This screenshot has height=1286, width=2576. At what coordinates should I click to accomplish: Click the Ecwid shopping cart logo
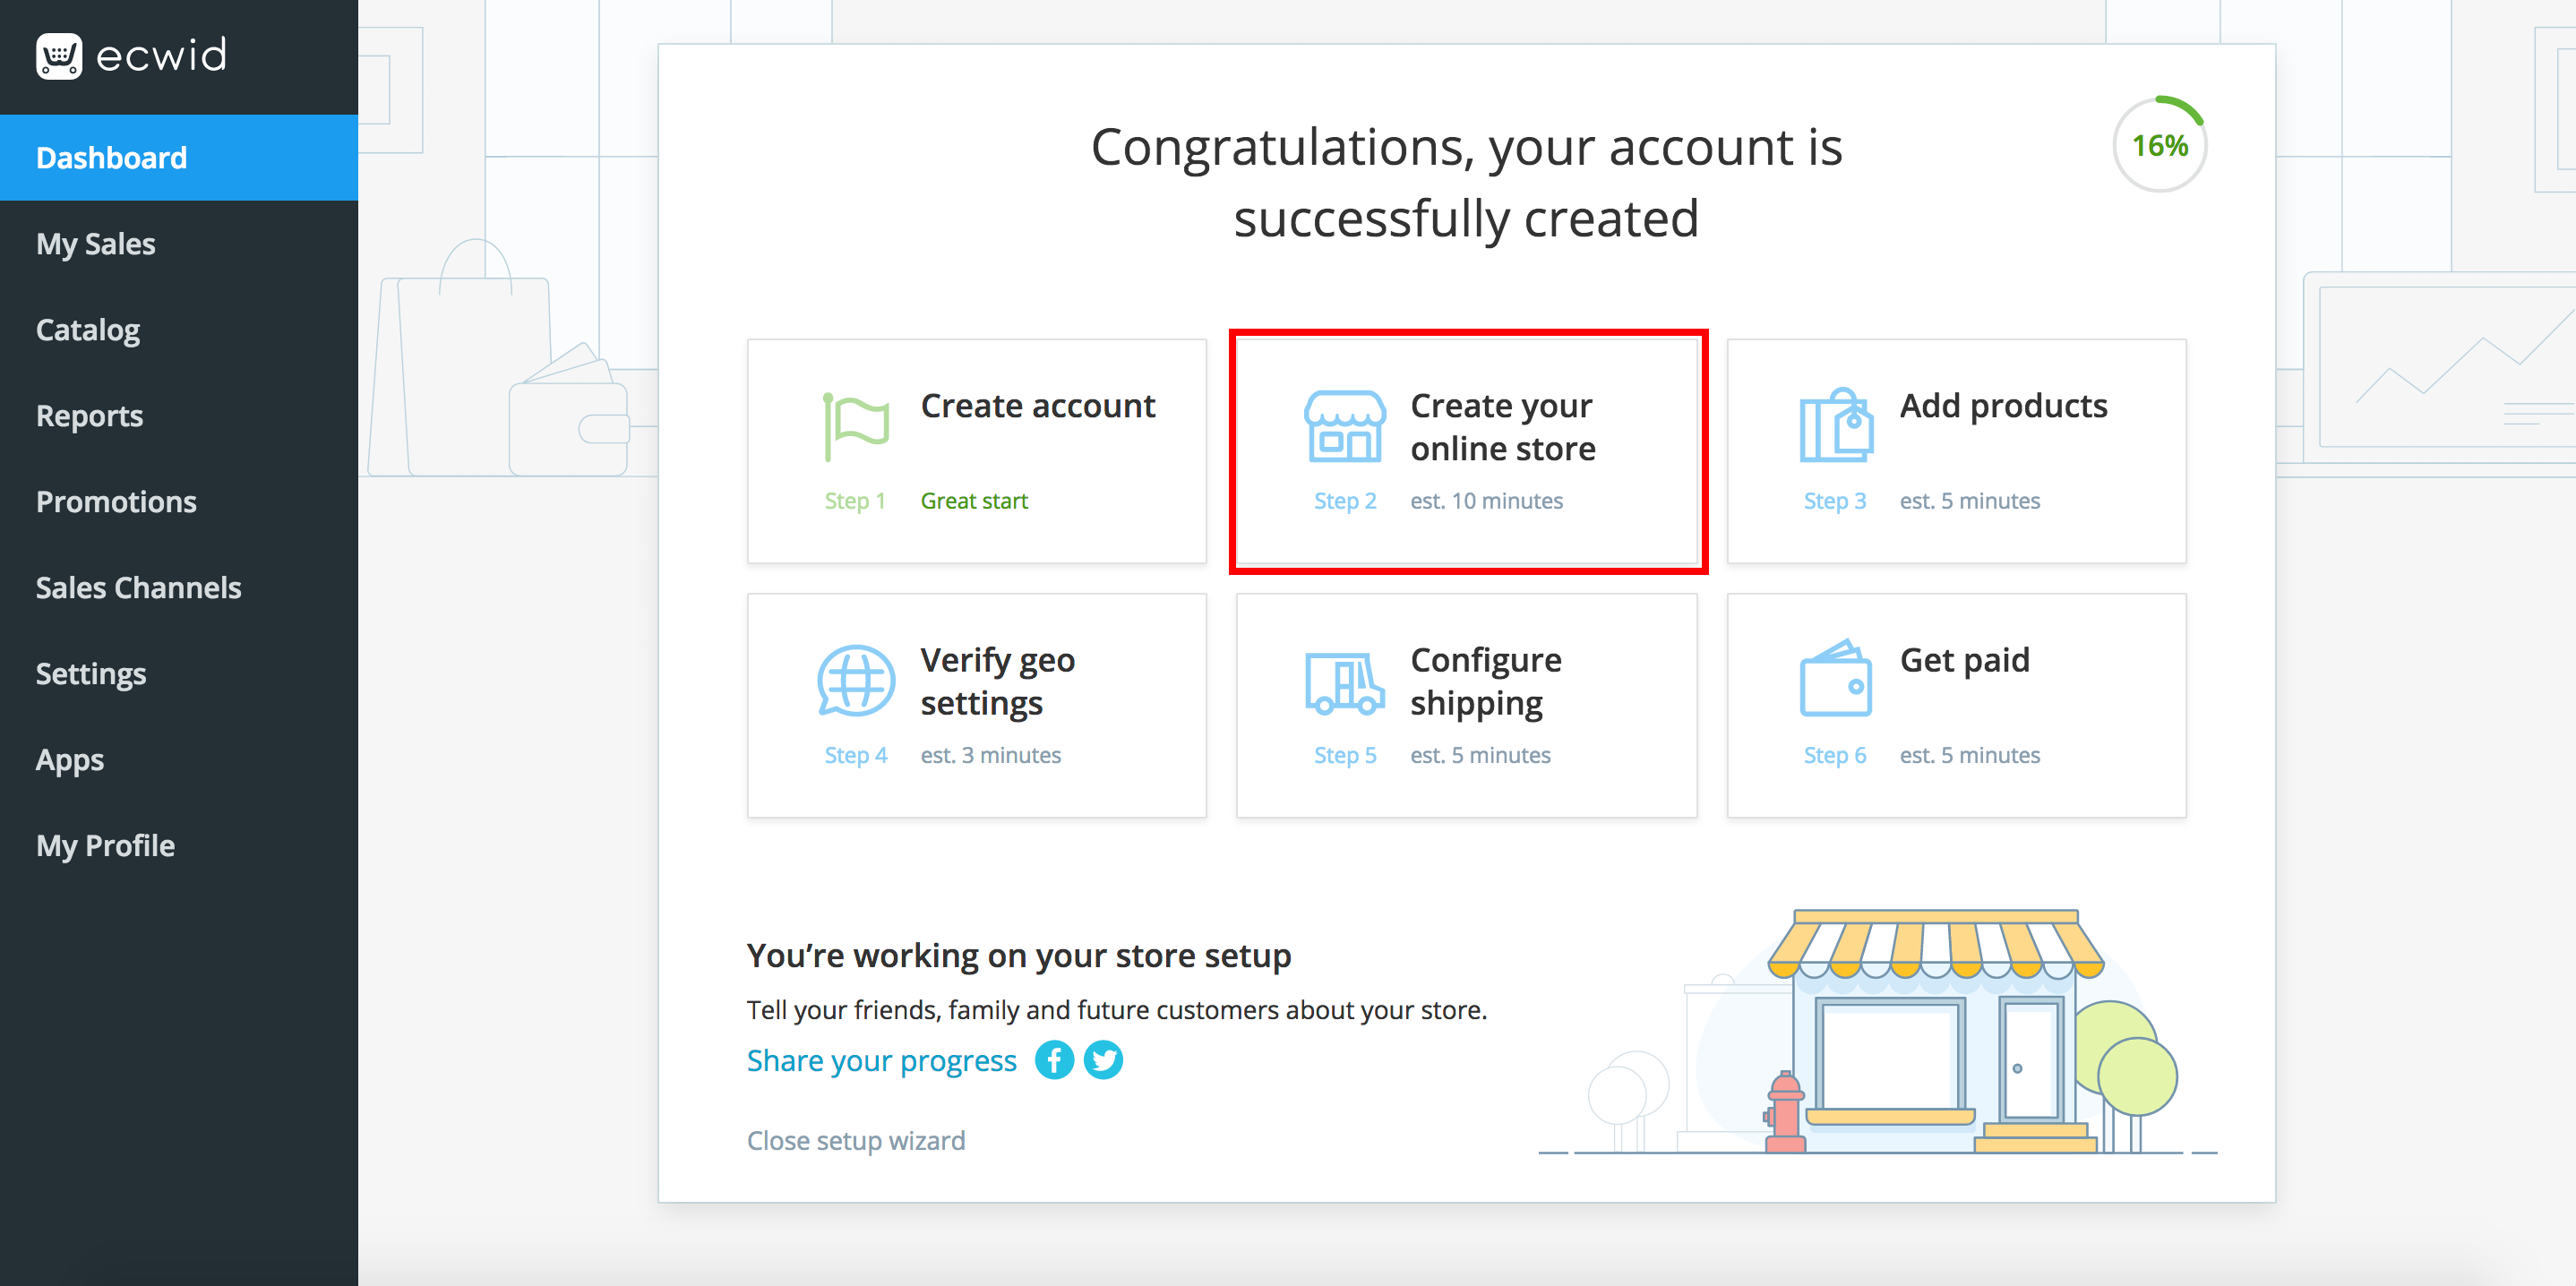59,56
